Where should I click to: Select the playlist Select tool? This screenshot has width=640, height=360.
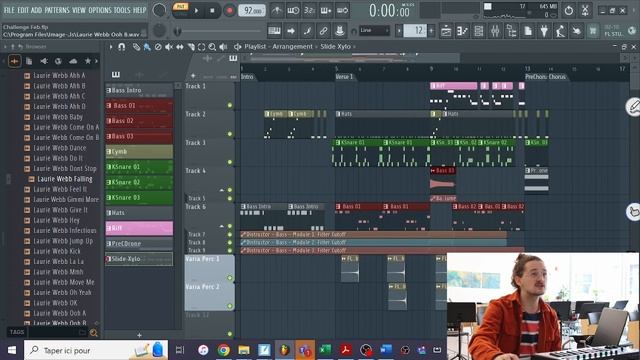pyautogui.click(x=201, y=47)
